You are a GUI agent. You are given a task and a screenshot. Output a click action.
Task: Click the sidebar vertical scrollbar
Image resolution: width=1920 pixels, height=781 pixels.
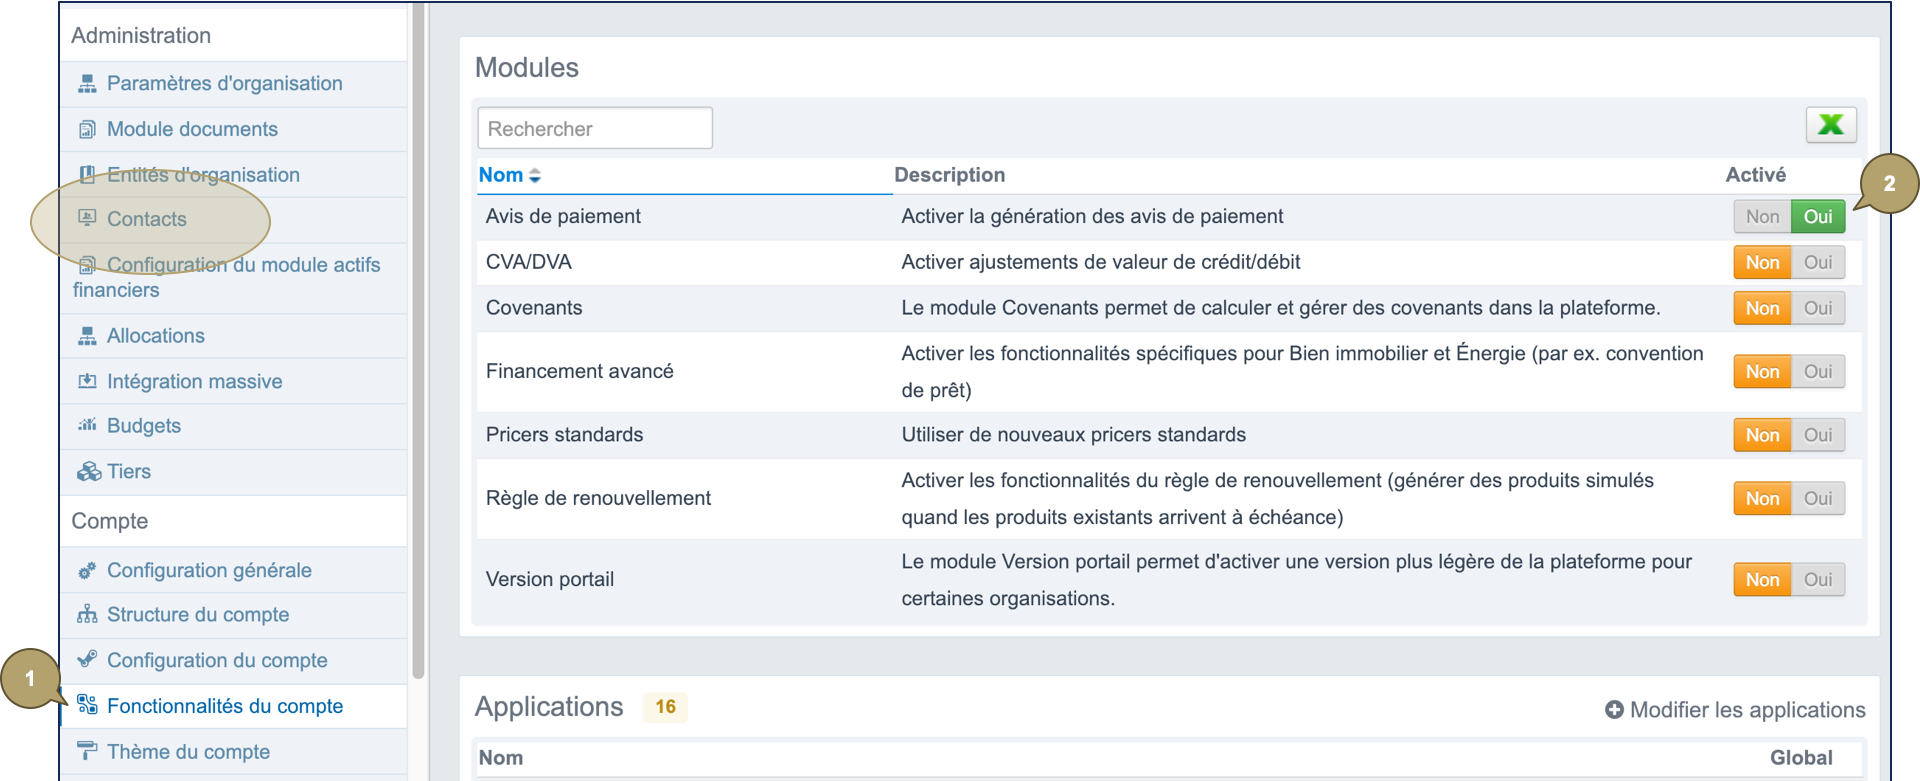[418, 340]
